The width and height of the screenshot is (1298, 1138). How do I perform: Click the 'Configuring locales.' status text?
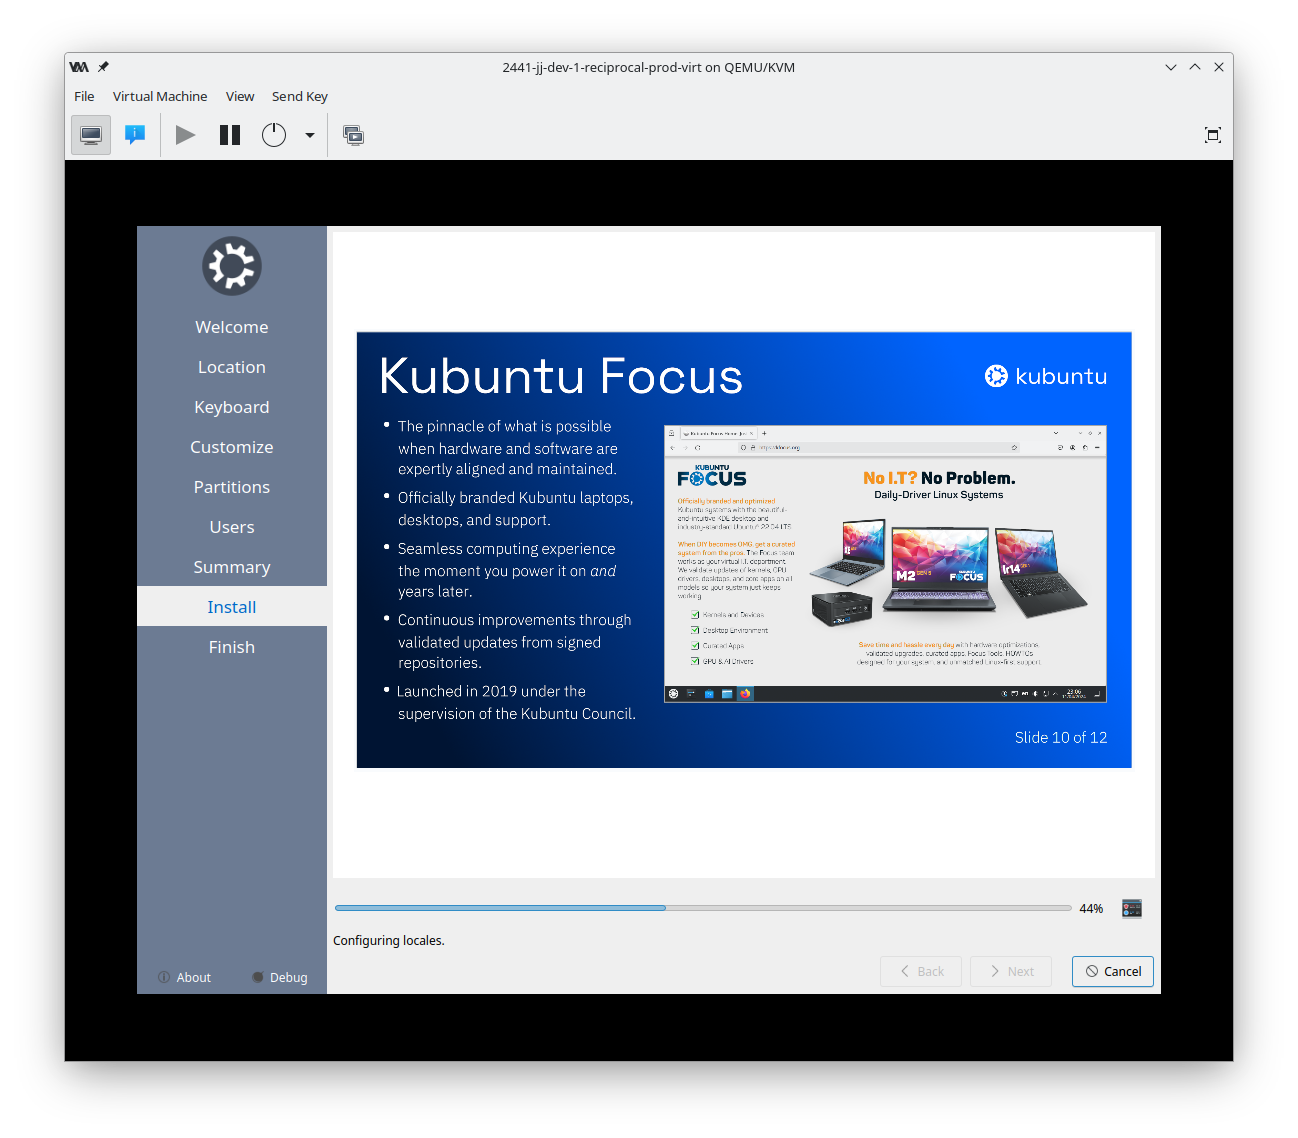coord(389,940)
